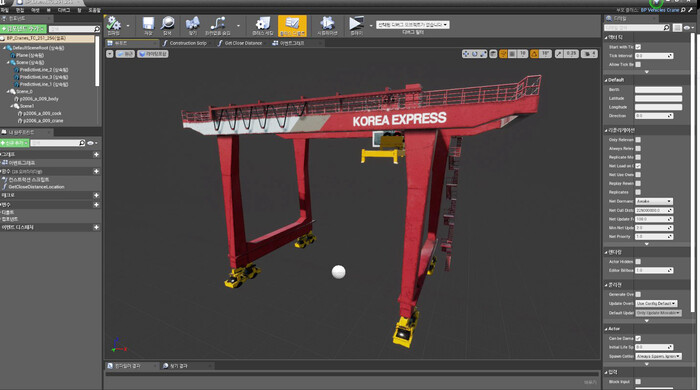Click the Find in Content Browser icon
Screen dimensions: 700x390
click(192, 24)
